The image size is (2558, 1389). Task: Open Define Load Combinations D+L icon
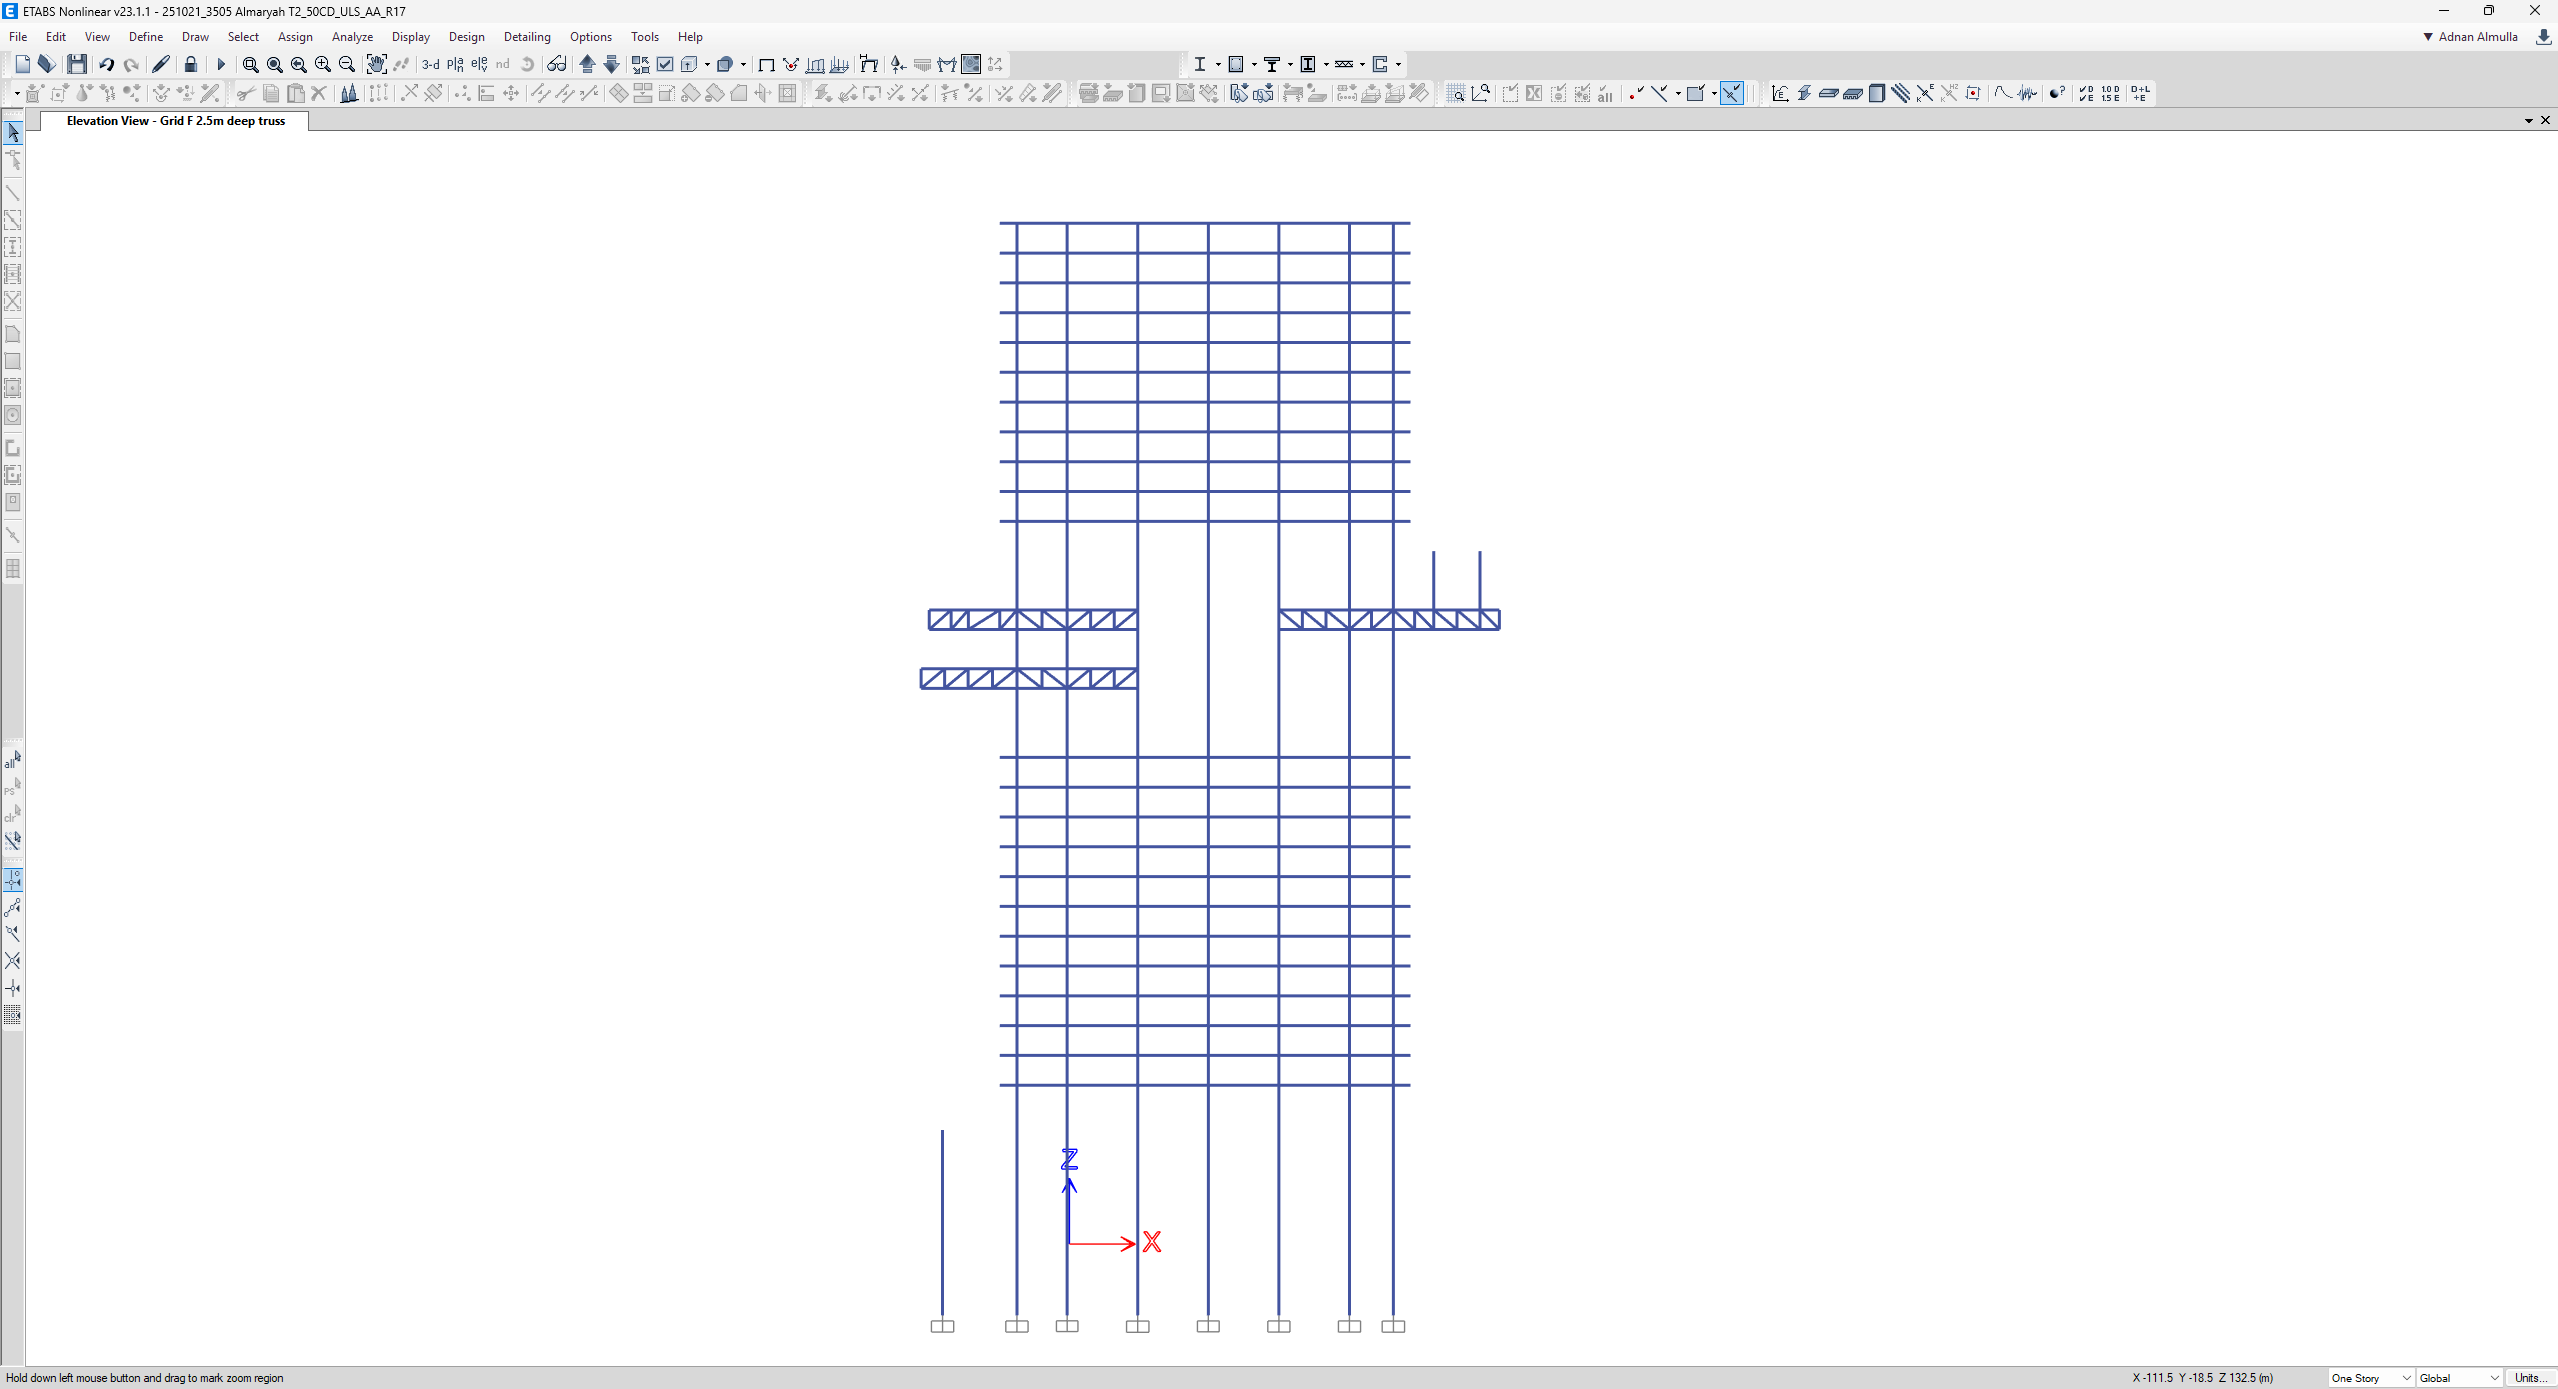(x=2140, y=93)
